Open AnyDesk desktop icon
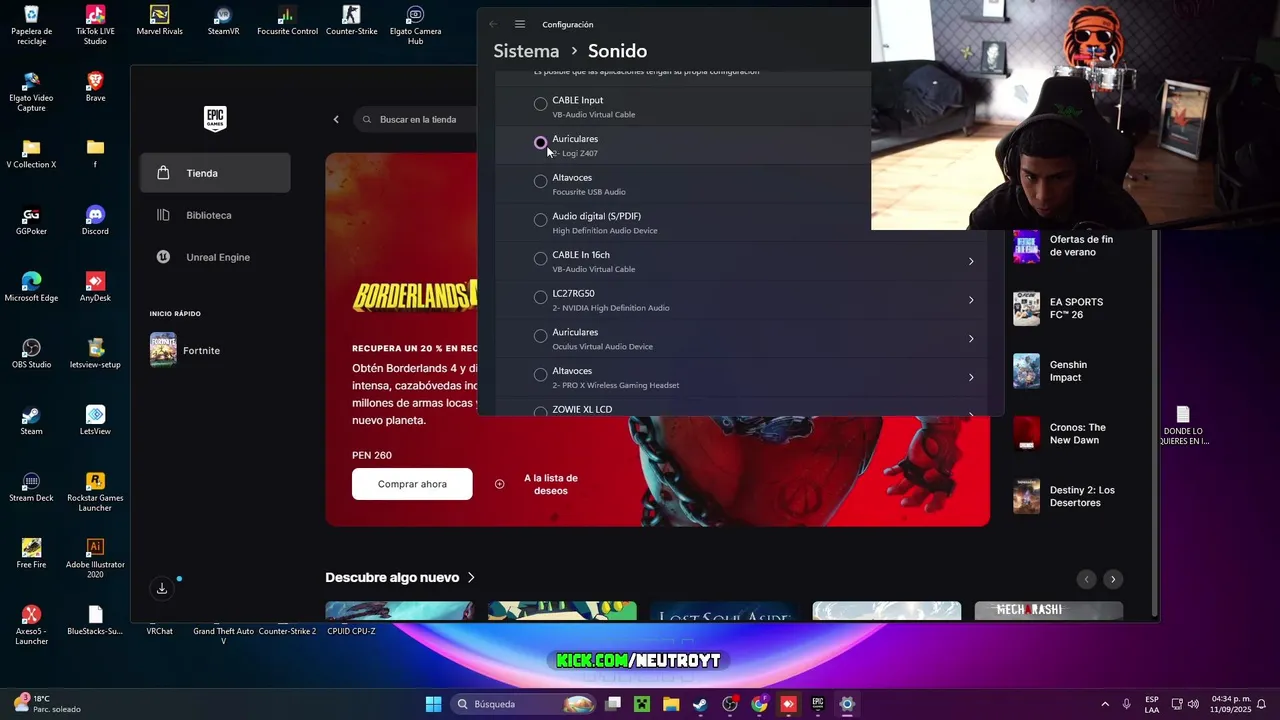The image size is (1280, 720). tap(95, 287)
